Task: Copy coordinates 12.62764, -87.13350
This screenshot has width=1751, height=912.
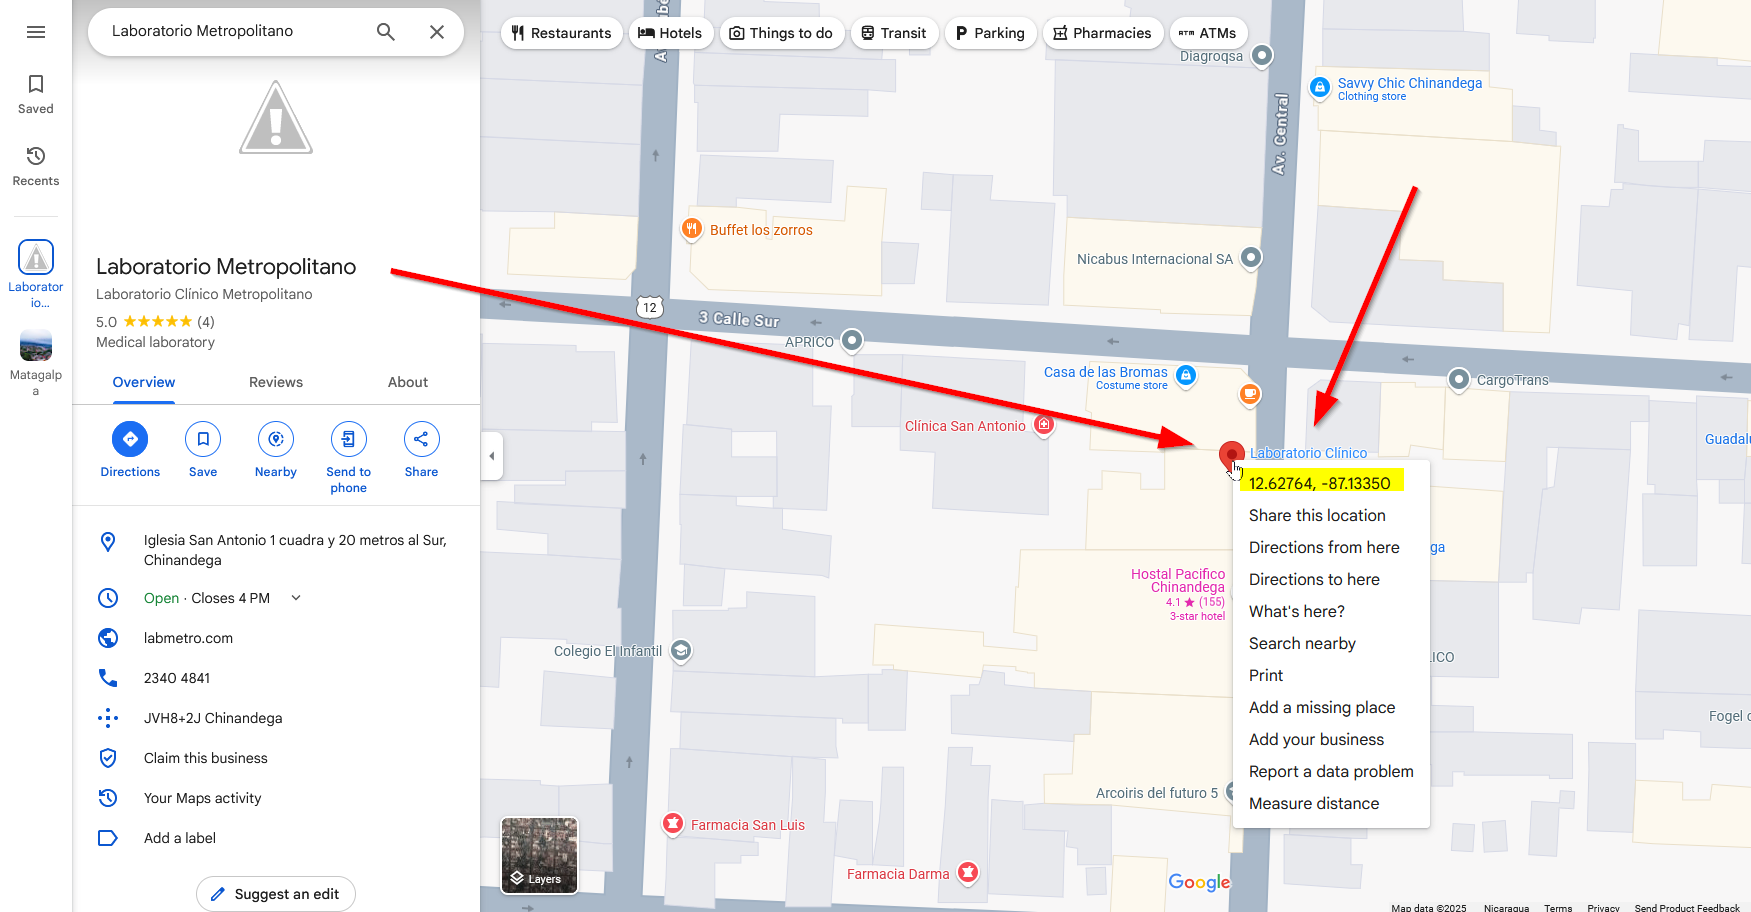Action: tap(1320, 483)
